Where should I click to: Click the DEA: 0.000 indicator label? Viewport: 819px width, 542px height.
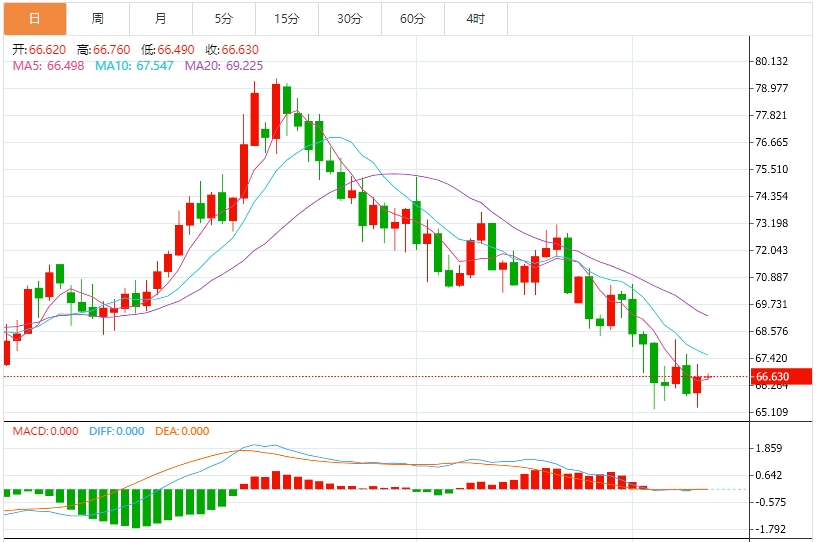182,431
